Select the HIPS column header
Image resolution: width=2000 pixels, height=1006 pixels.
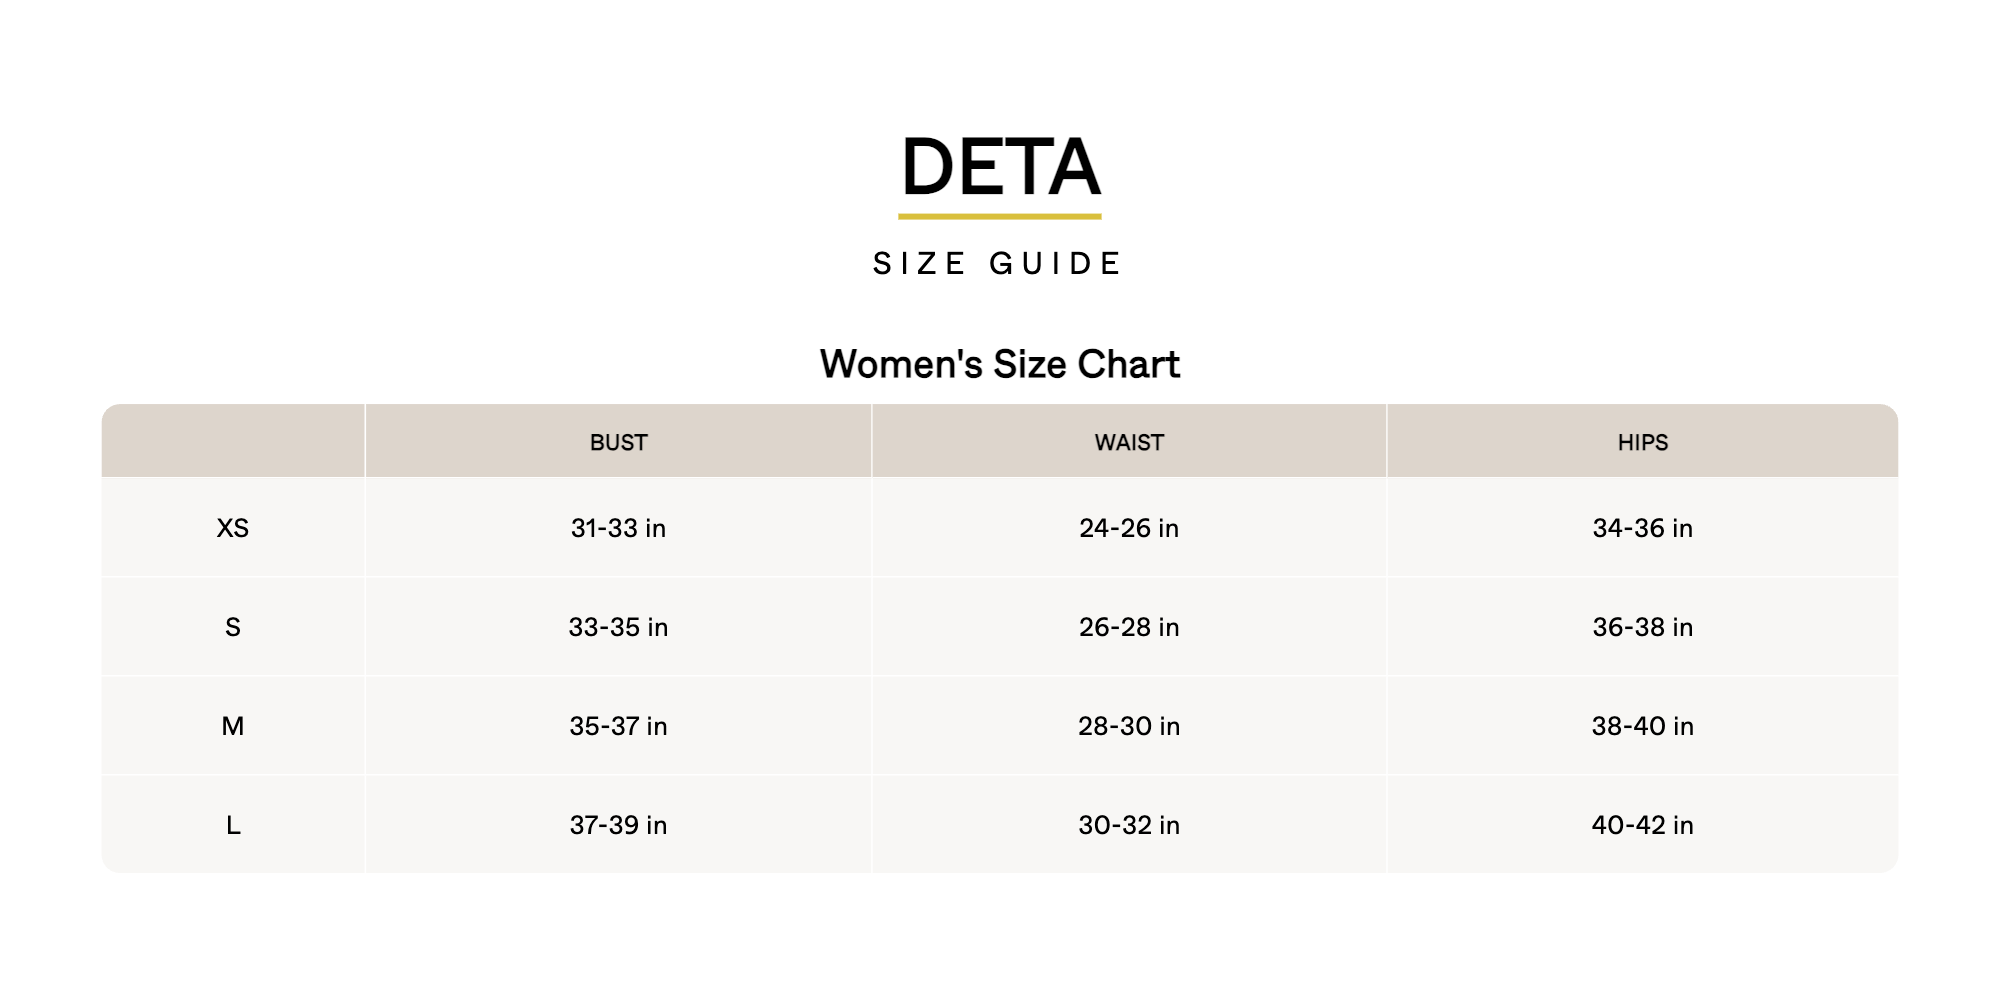[x=1642, y=443]
